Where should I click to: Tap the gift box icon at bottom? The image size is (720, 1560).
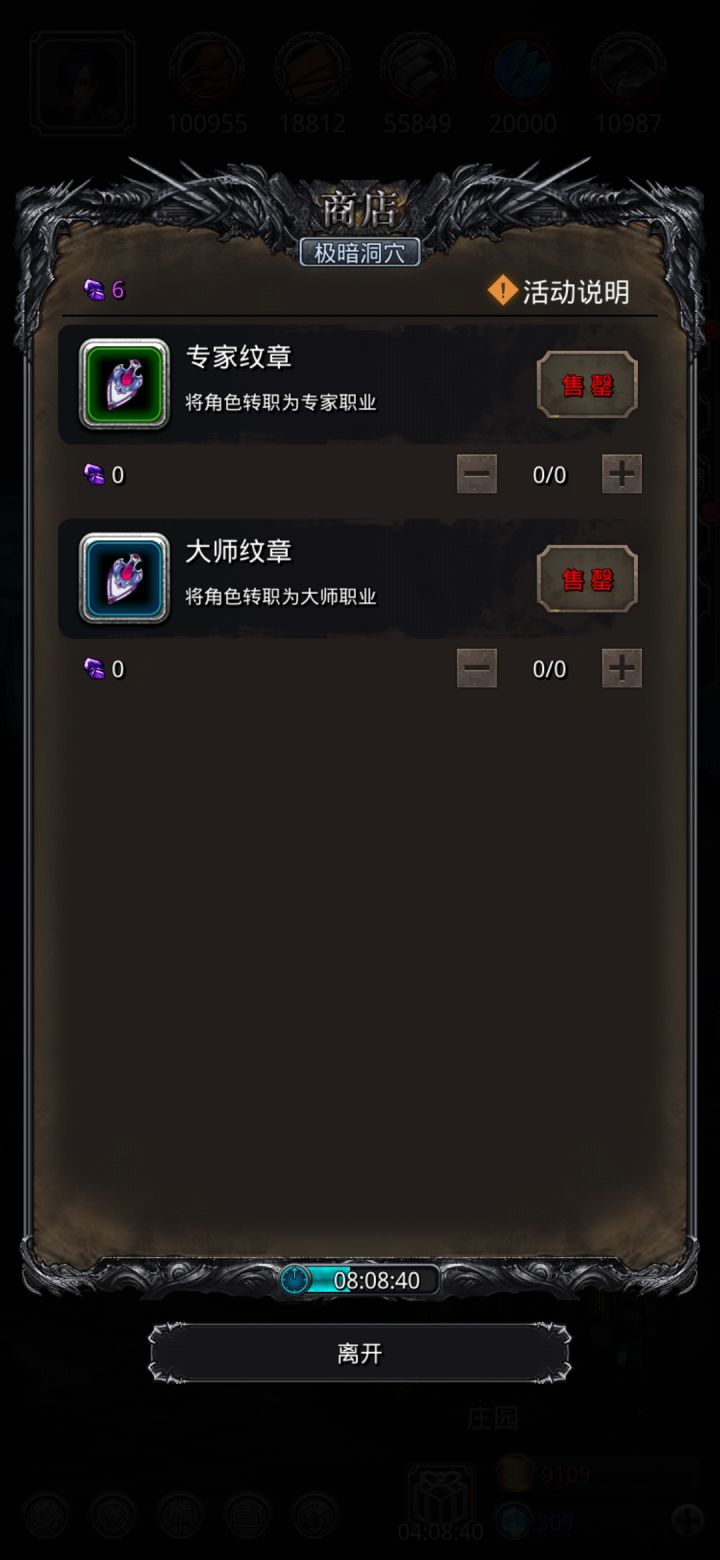tap(441, 1497)
